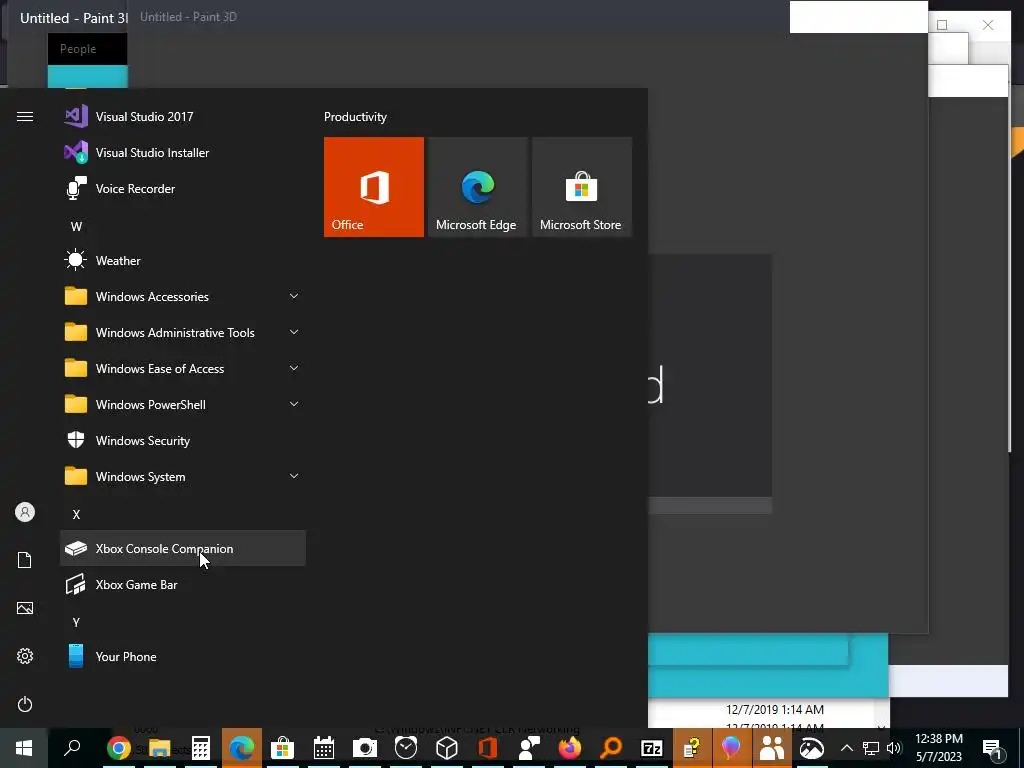Click the Office tile

[374, 187]
